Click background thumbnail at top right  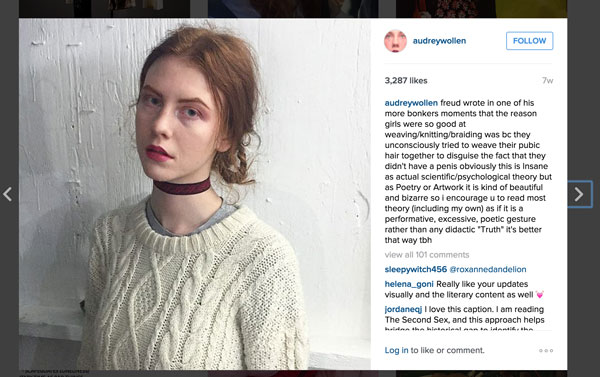pyautogui.click(x=481, y=9)
